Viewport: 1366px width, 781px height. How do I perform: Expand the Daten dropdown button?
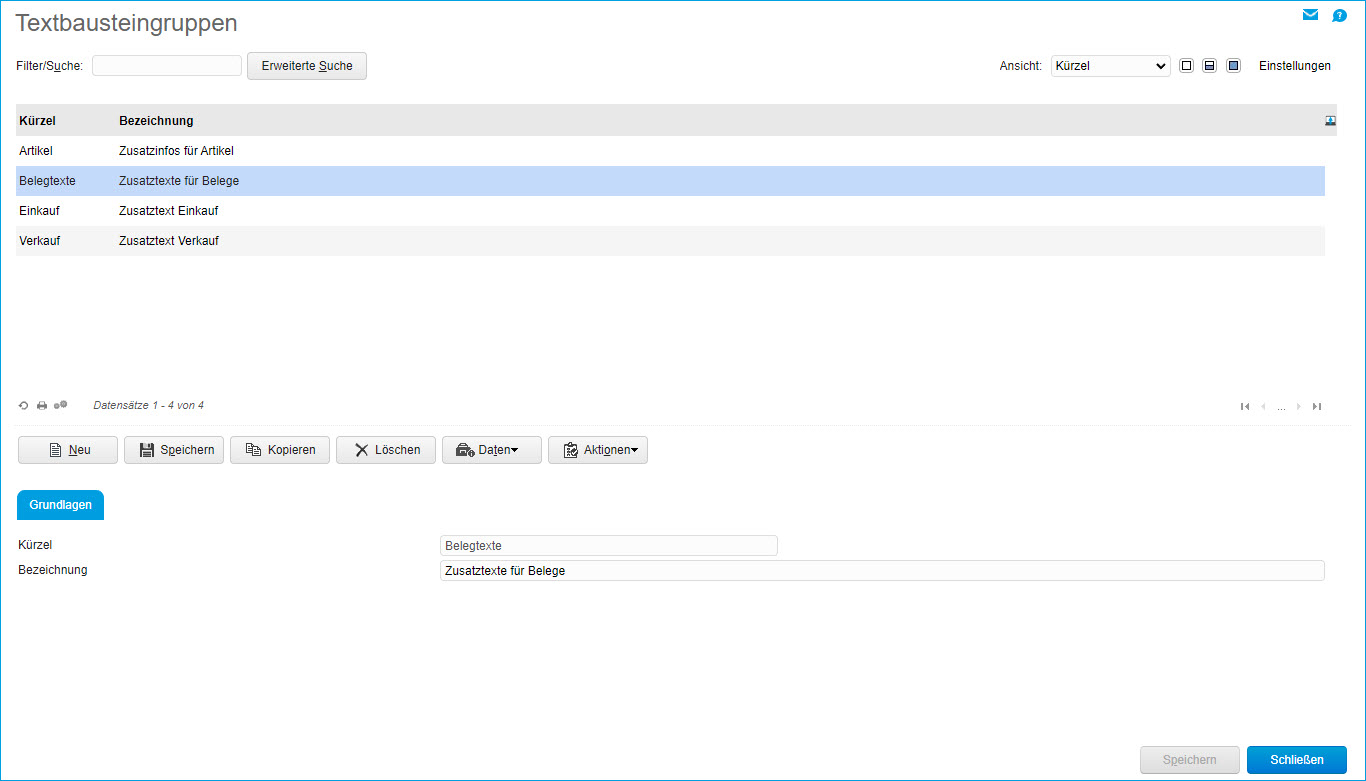(x=492, y=450)
